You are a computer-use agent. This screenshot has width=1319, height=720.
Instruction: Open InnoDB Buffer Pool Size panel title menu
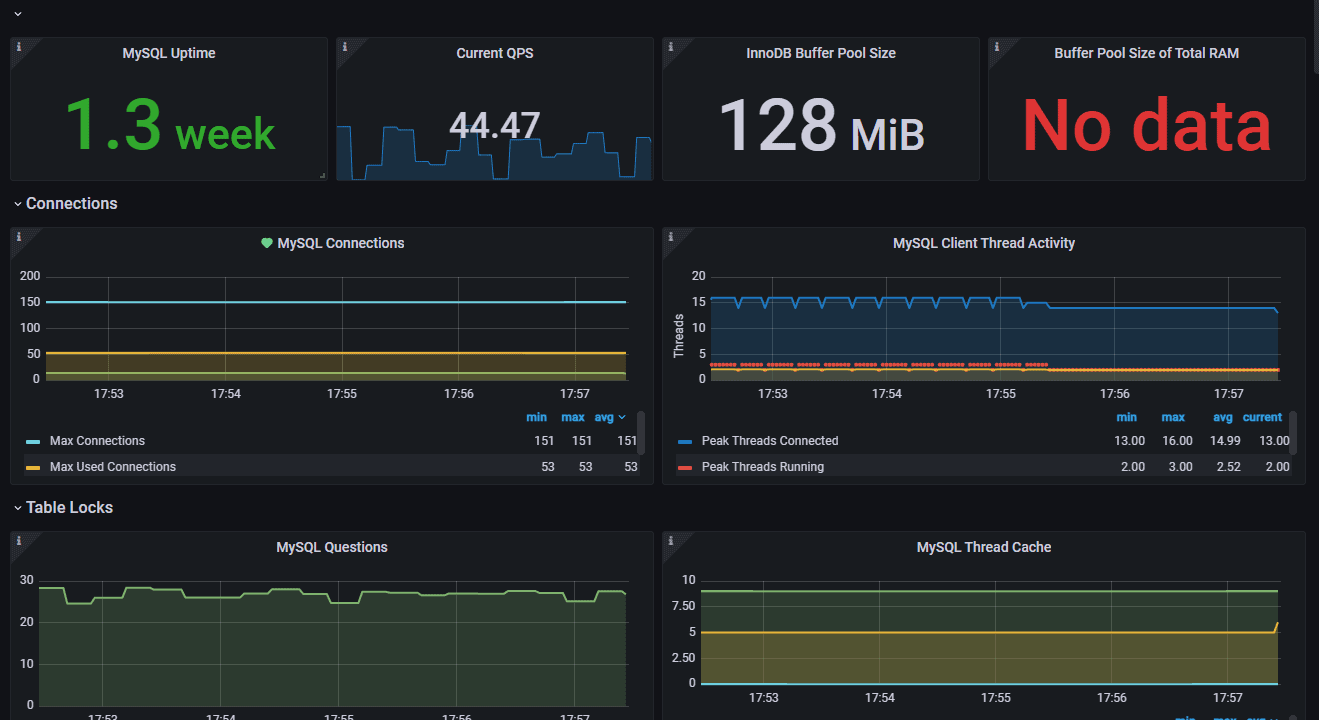coord(821,53)
